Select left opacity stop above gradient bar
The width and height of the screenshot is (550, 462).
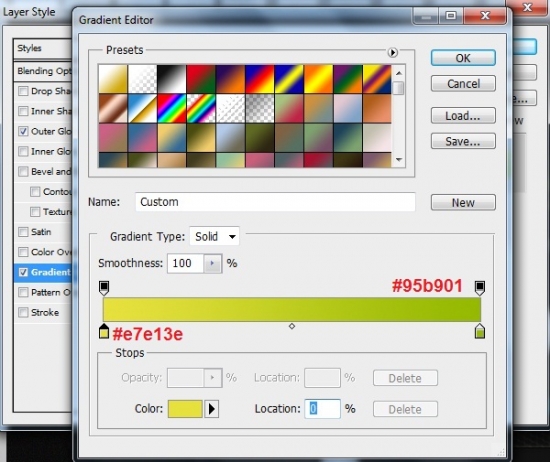(x=104, y=288)
